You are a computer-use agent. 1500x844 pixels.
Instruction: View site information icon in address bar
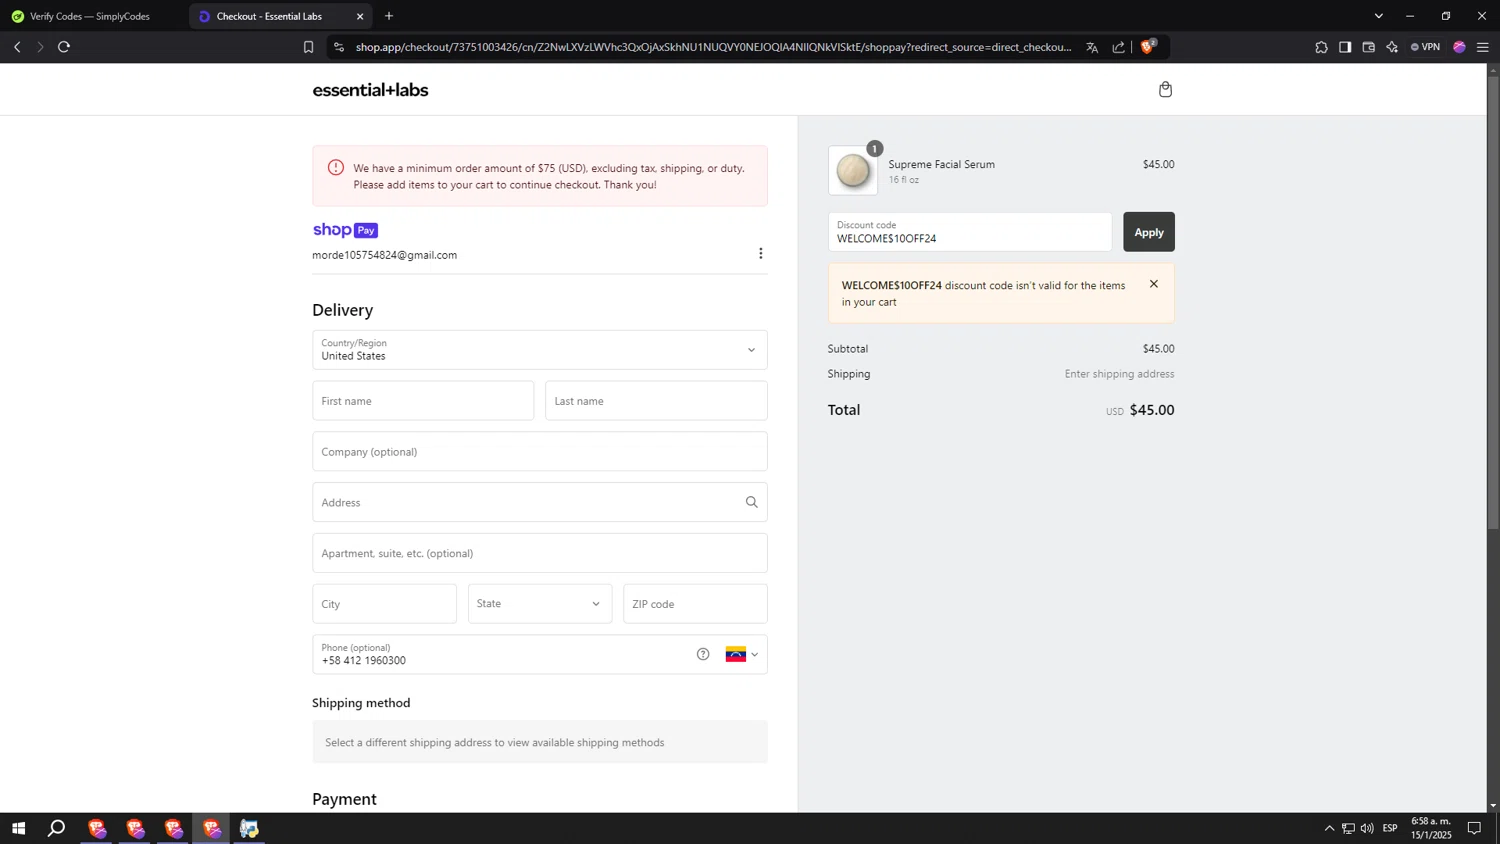tap(339, 47)
